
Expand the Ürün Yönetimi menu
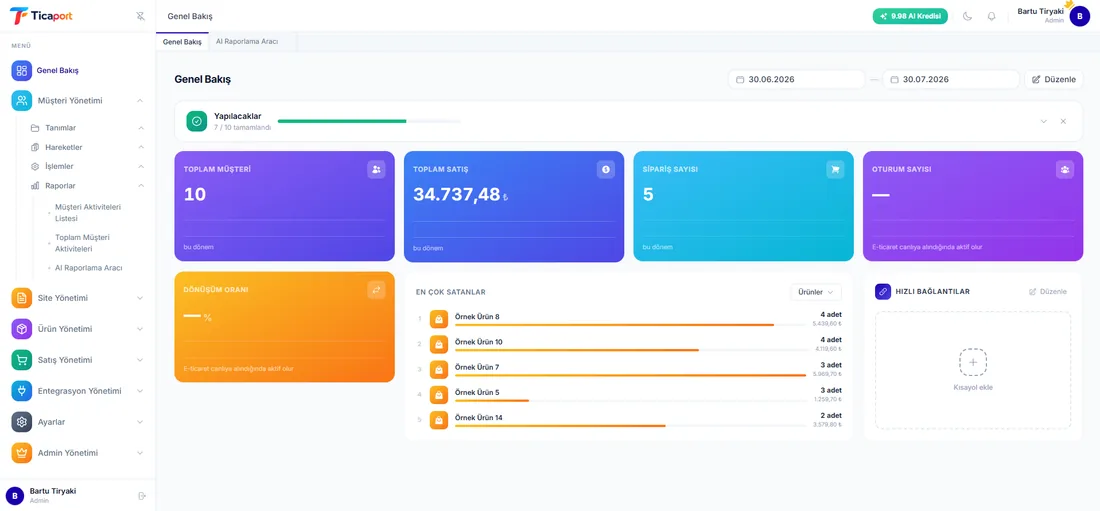[140, 329]
